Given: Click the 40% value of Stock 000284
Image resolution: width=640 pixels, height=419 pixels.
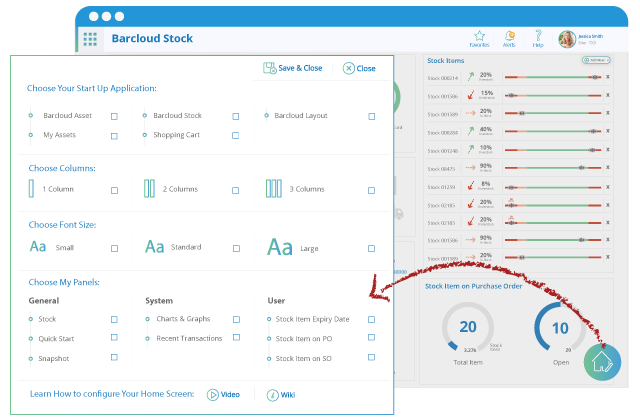Looking at the screenshot, I should [486, 129].
